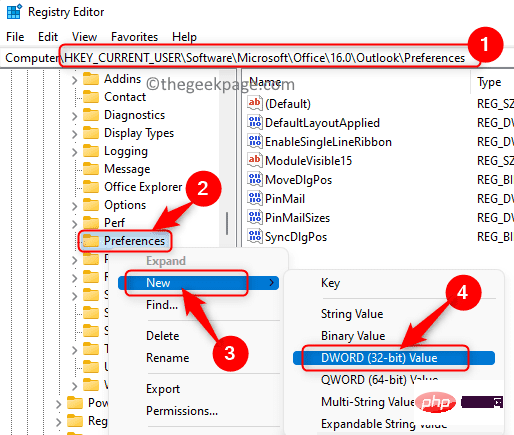Expand the Addins tree node
The height and width of the screenshot is (435, 514).
pos(75,80)
